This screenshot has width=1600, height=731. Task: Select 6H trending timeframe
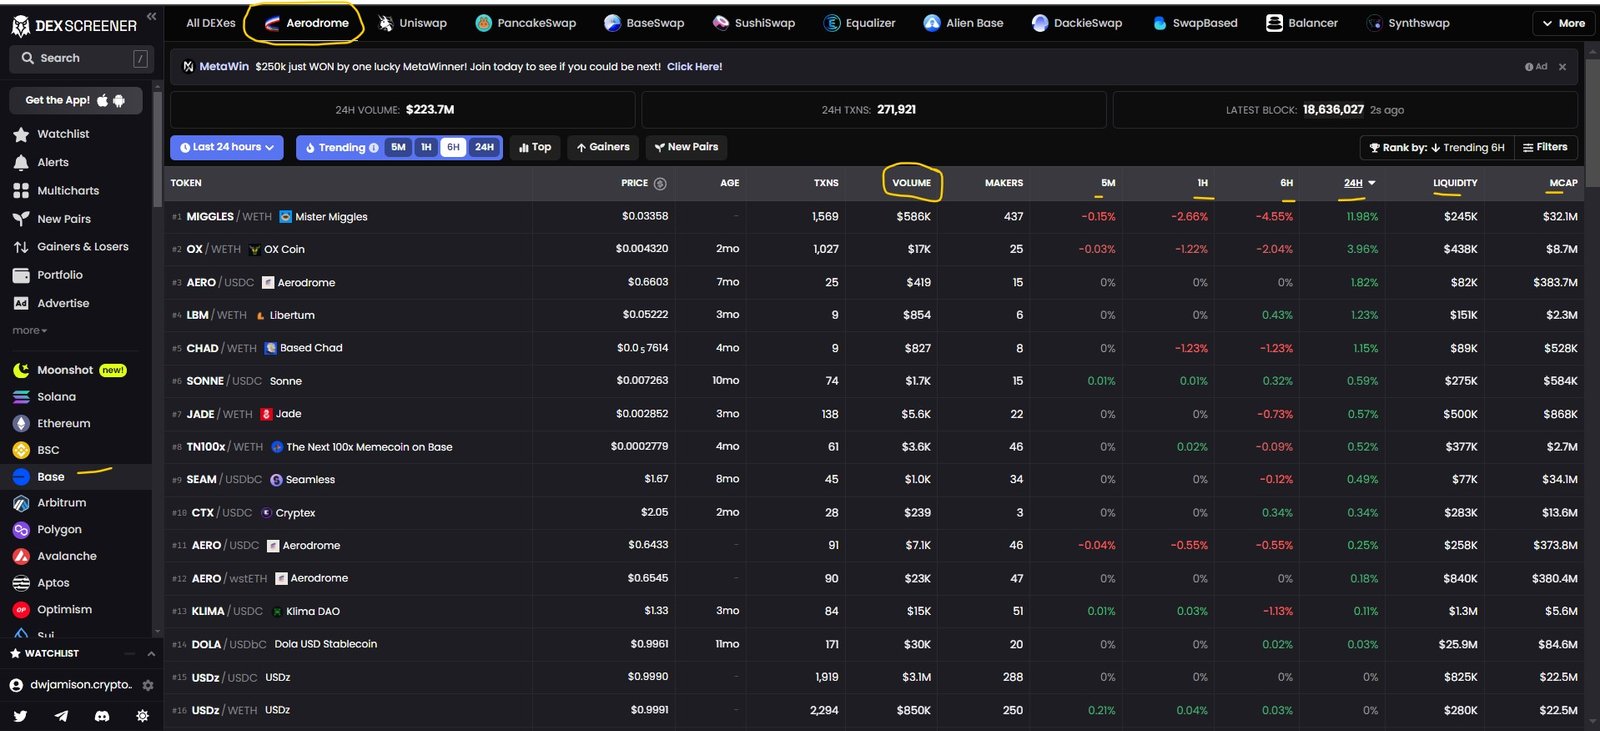453,147
